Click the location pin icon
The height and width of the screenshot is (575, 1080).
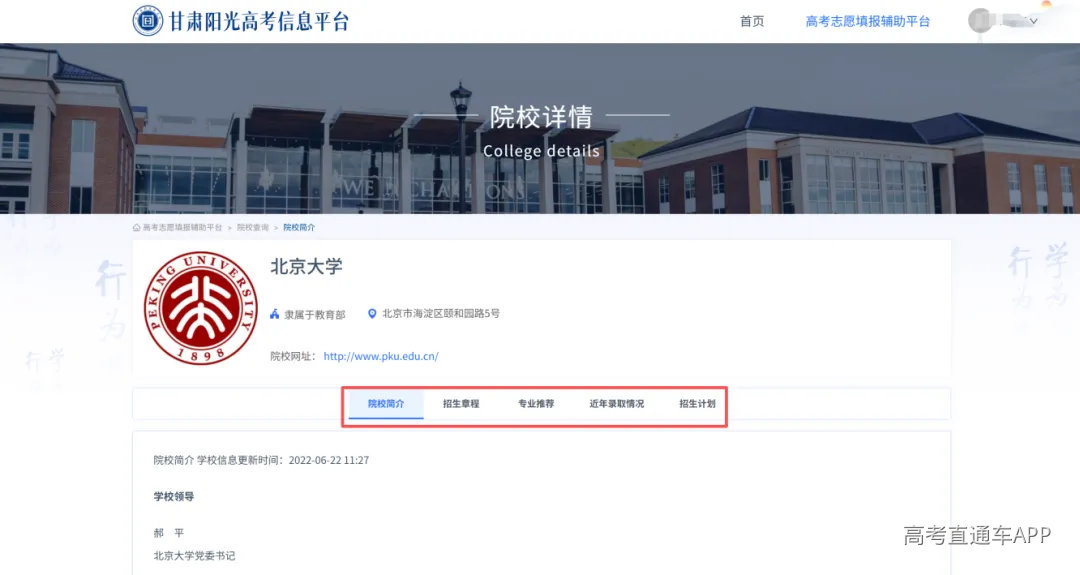click(x=372, y=313)
